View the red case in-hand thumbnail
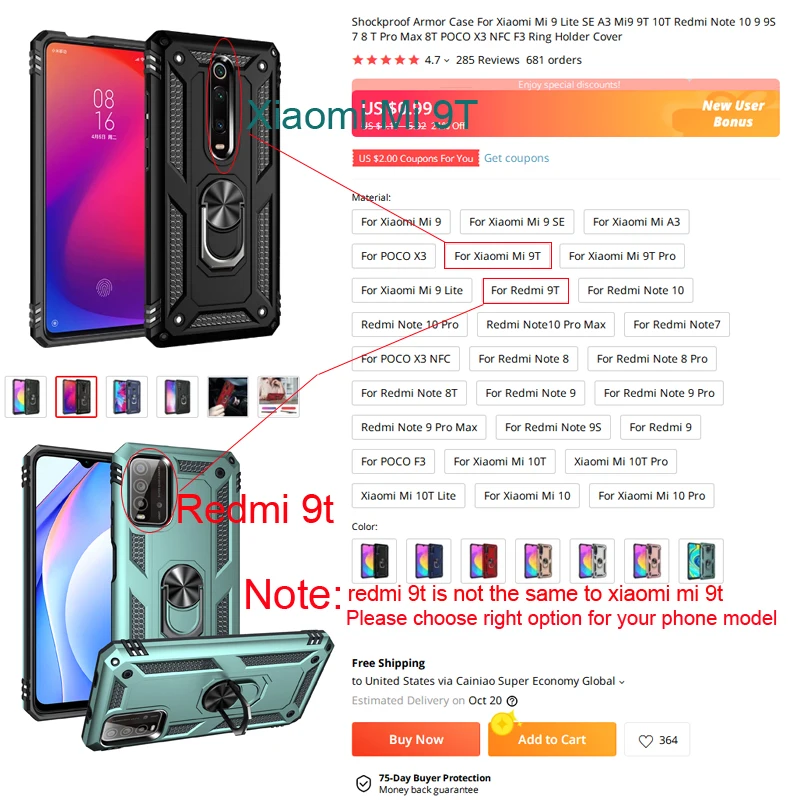800x800 pixels. [x=228, y=396]
